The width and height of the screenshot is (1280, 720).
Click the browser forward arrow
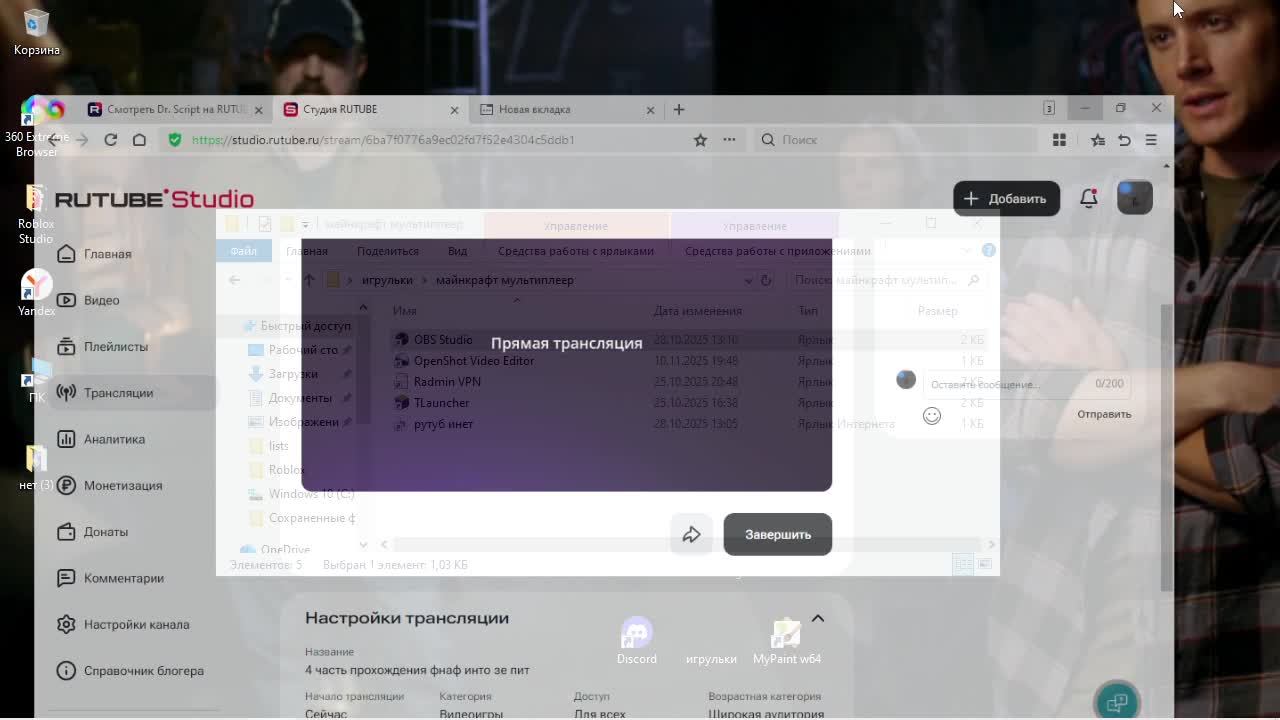click(82, 140)
